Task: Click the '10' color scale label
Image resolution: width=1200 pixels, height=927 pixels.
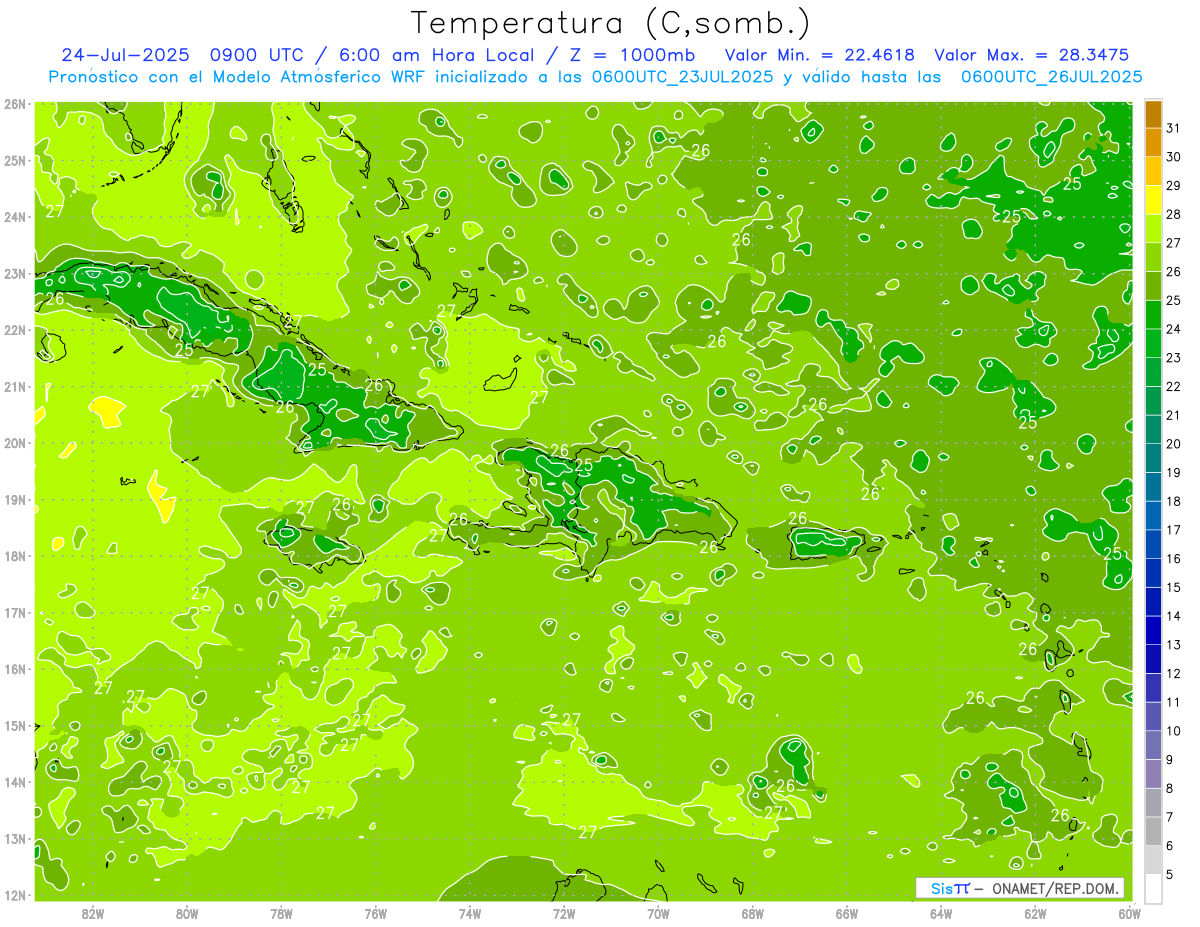Action: pyautogui.click(x=1174, y=731)
